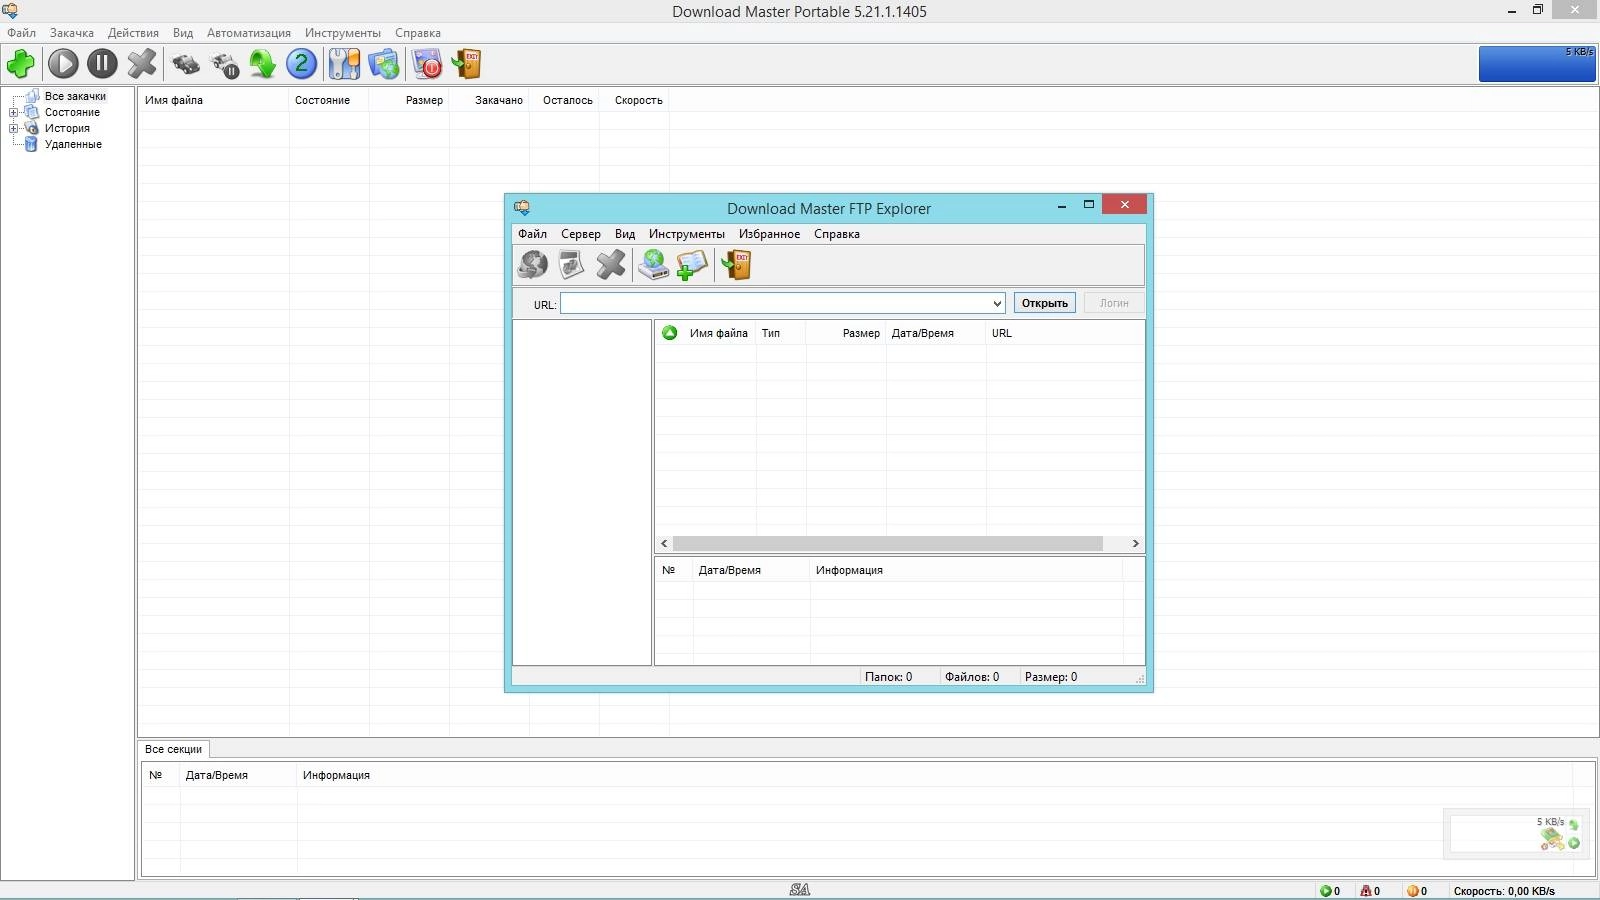Click the orange paused counter in status bar
Screen dimensions: 1600x900
(1417, 891)
